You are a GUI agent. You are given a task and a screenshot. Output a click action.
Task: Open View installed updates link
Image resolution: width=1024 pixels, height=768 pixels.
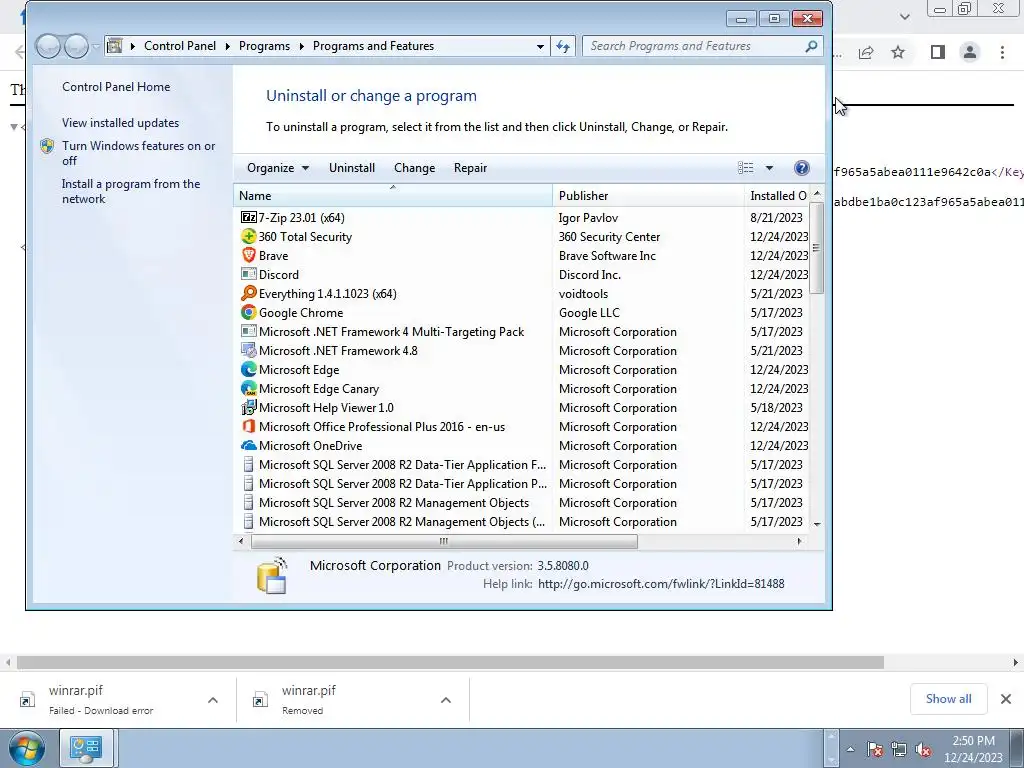(120, 123)
